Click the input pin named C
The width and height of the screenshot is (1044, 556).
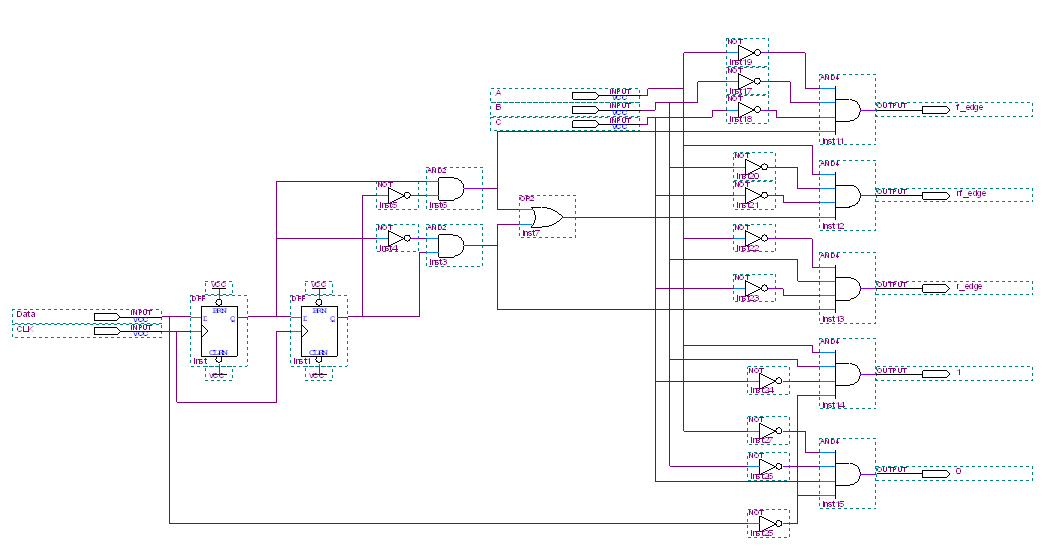pyautogui.click(x=585, y=123)
